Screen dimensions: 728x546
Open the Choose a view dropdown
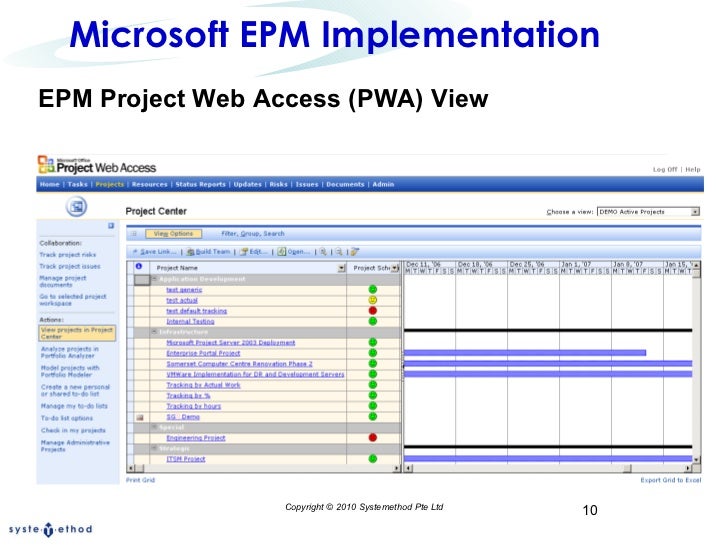click(695, 212)
